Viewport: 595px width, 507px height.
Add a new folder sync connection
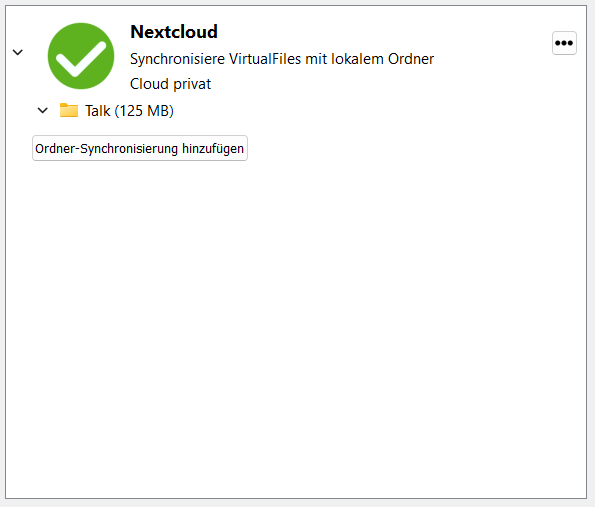(x=140, y=148)
